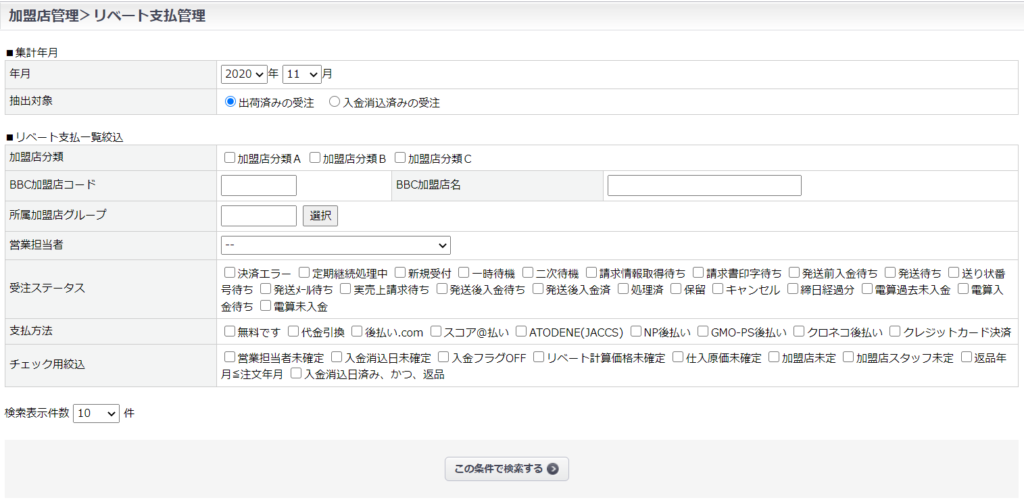Viewport: 1024px width, 500px height.
Task: Check the 営業担当者未確定 filter checkbox
Action: point(231,357)
